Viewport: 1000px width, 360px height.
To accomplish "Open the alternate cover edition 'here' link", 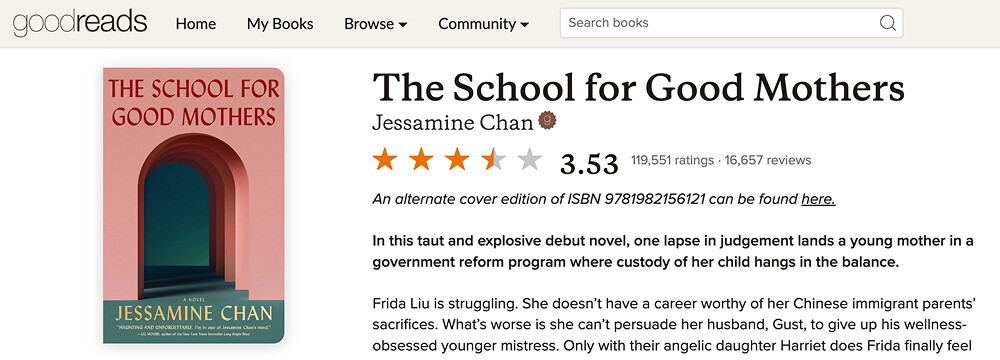I will click(x=818, y=199).
